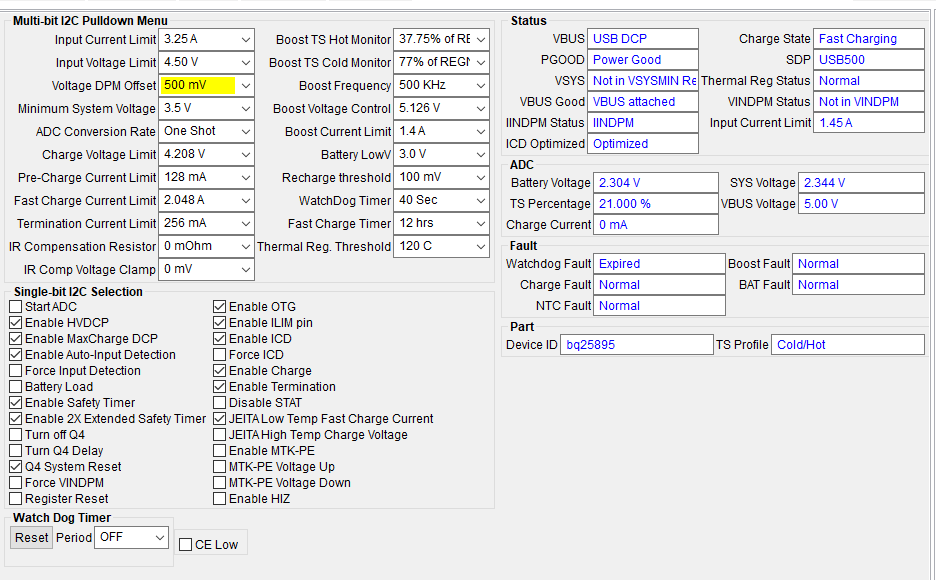The image size is (936, 580).
Task: Open Fast Charge Current Limit dropdown
Action: coord(206,200)
